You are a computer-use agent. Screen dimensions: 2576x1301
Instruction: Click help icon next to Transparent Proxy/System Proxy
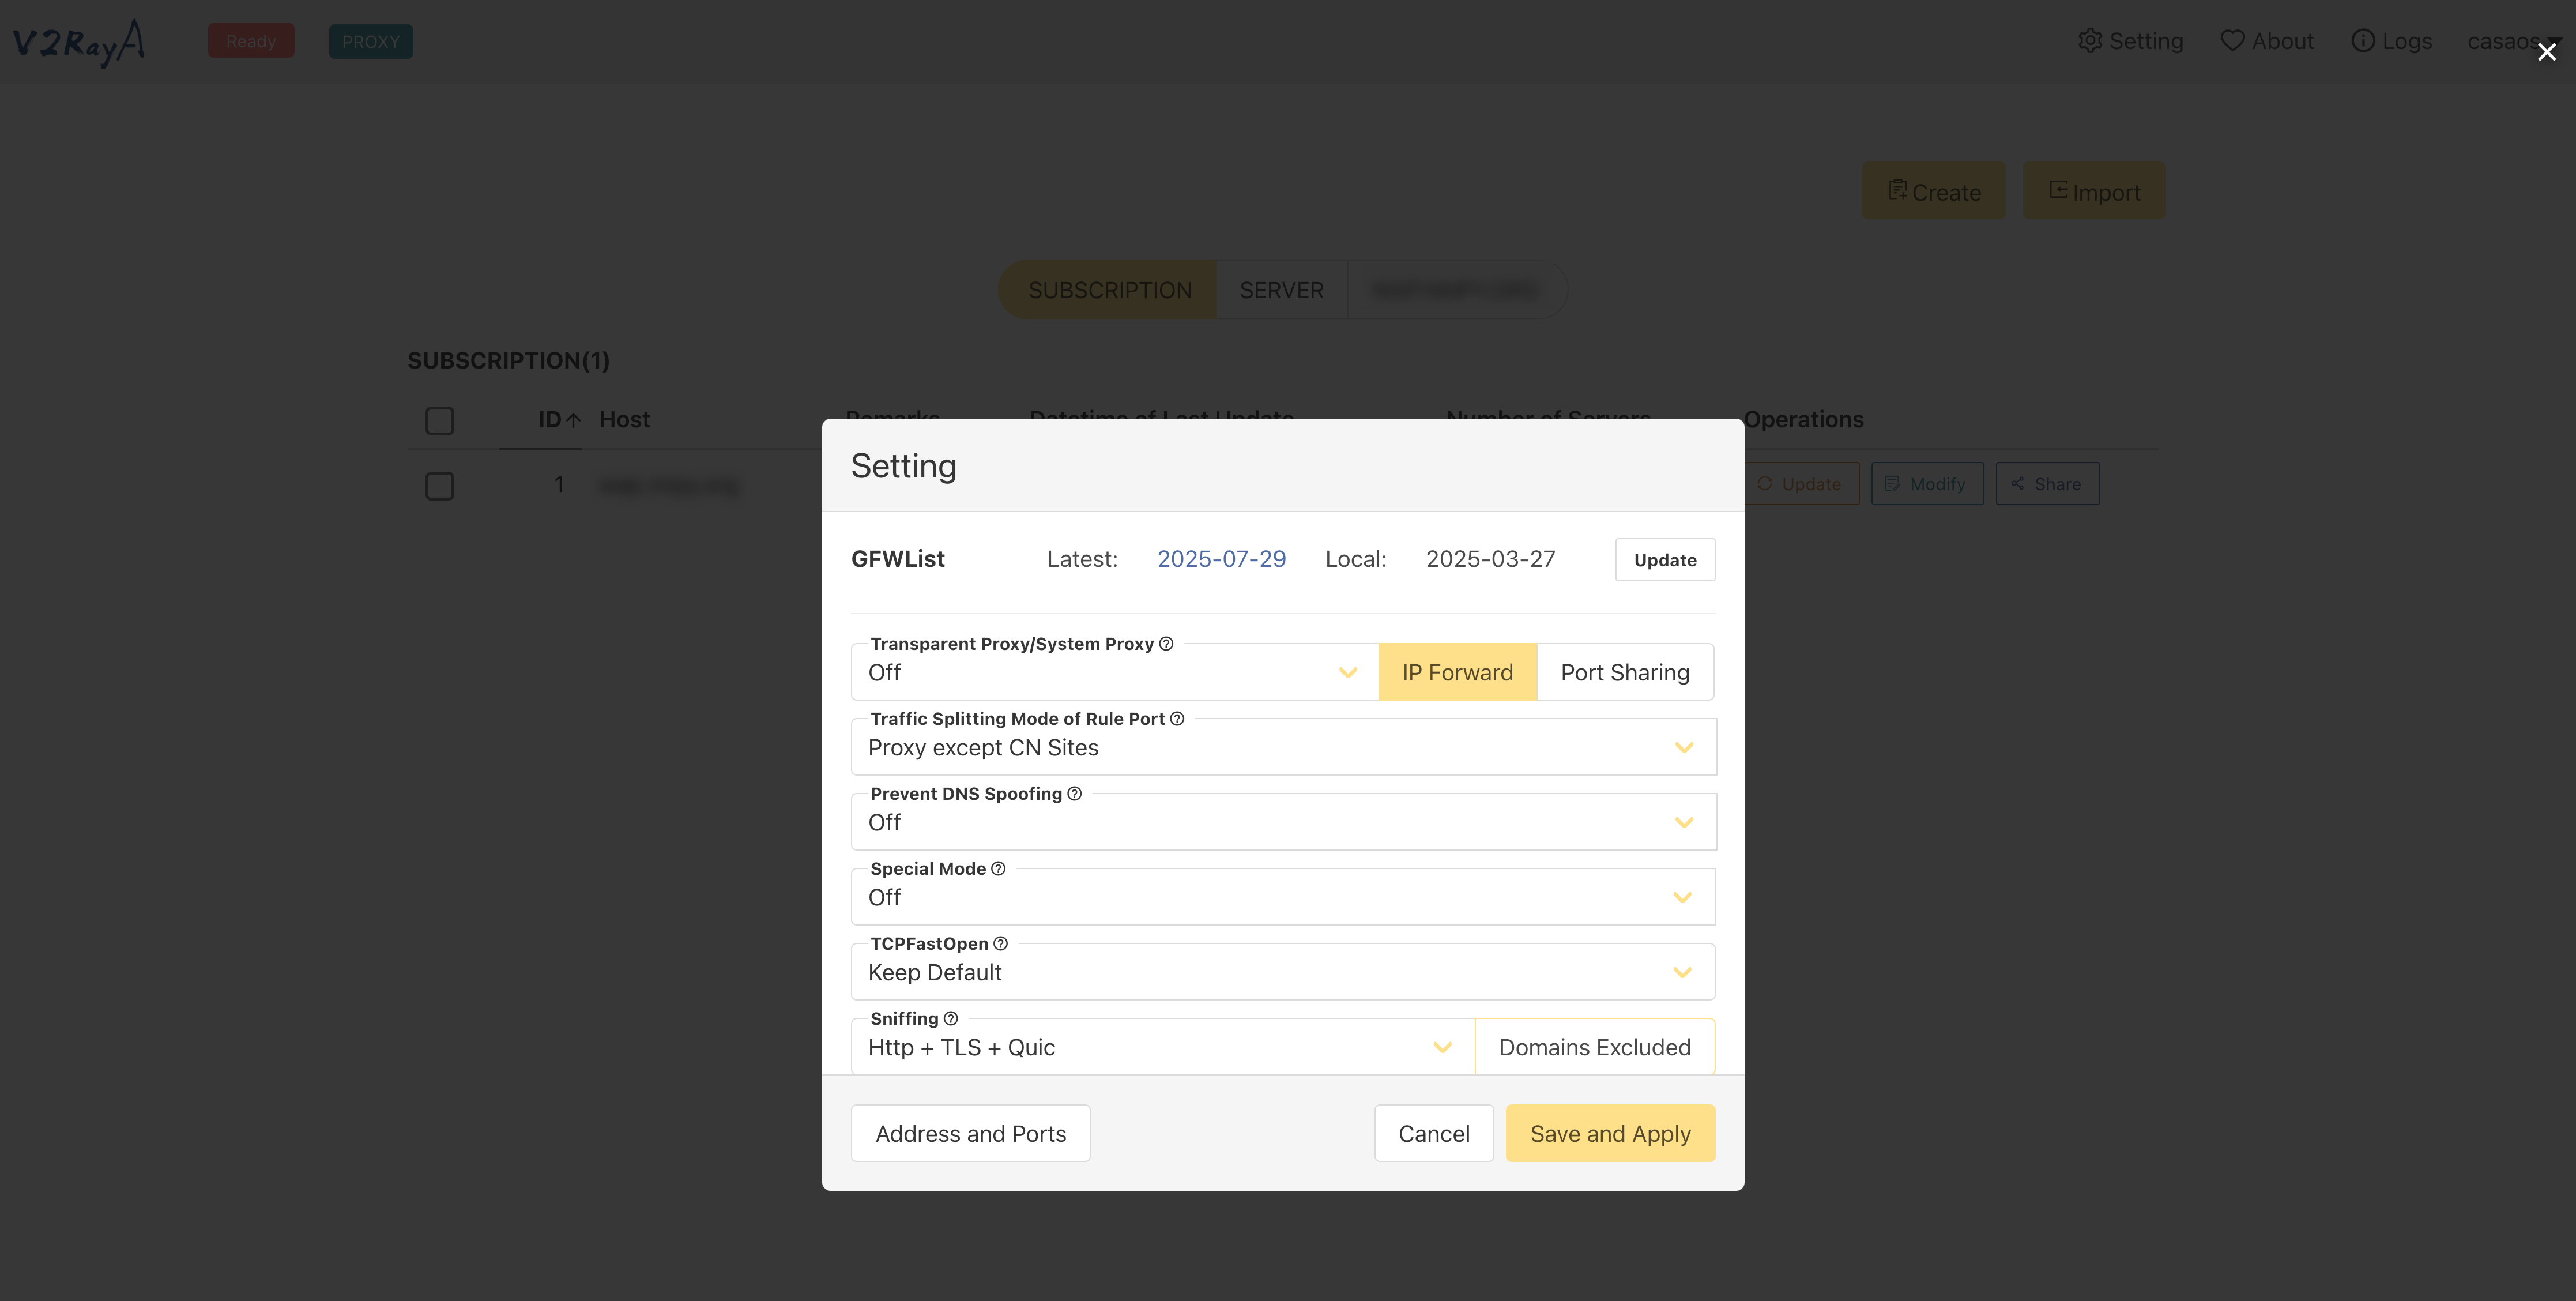1166,644
